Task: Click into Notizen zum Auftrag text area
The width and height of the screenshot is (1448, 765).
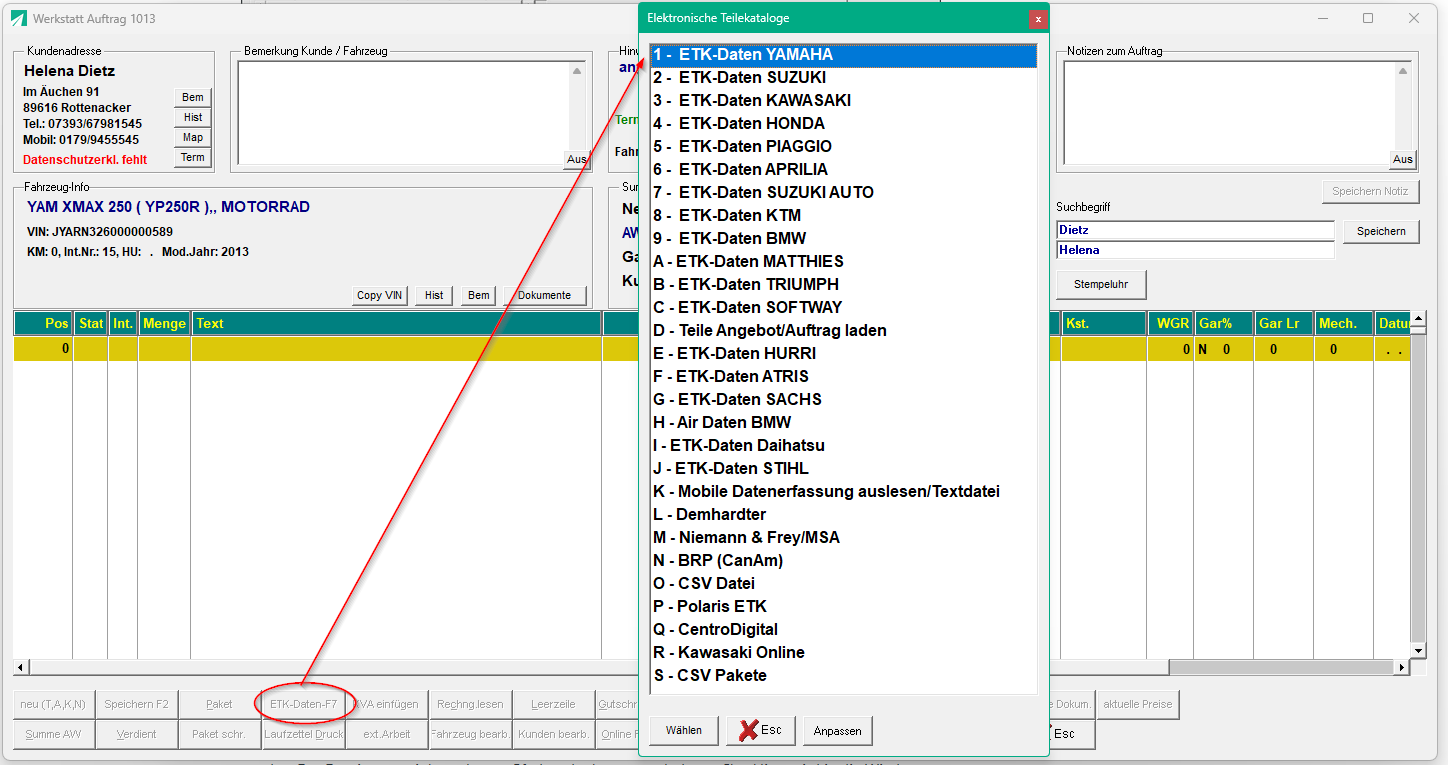Action: click(1230, 112)
